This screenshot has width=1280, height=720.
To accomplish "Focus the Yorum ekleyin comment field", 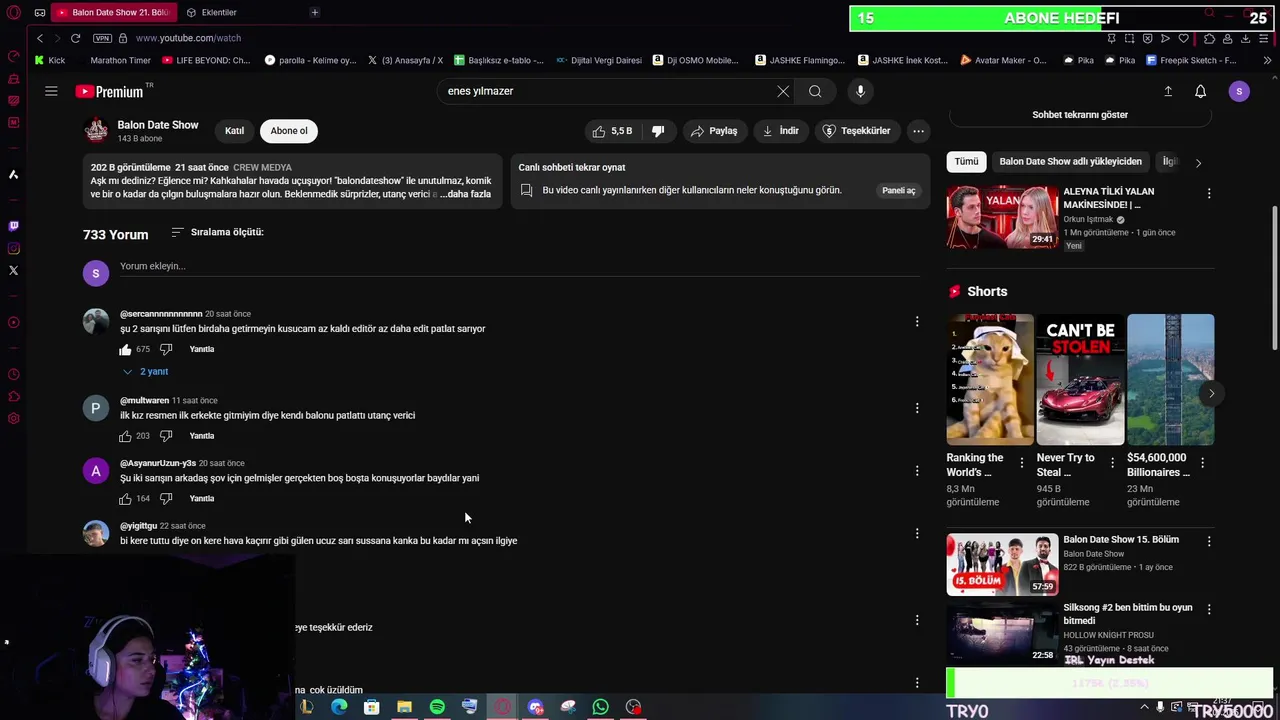I will tap(519, 266).
